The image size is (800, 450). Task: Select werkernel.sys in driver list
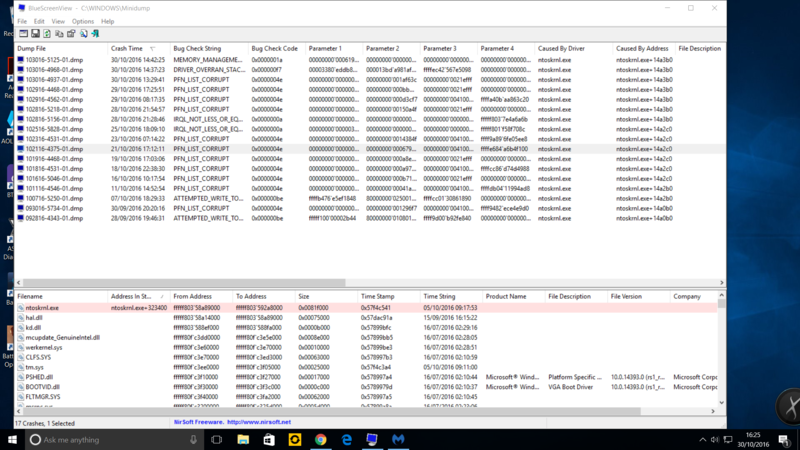coord(43,347)
